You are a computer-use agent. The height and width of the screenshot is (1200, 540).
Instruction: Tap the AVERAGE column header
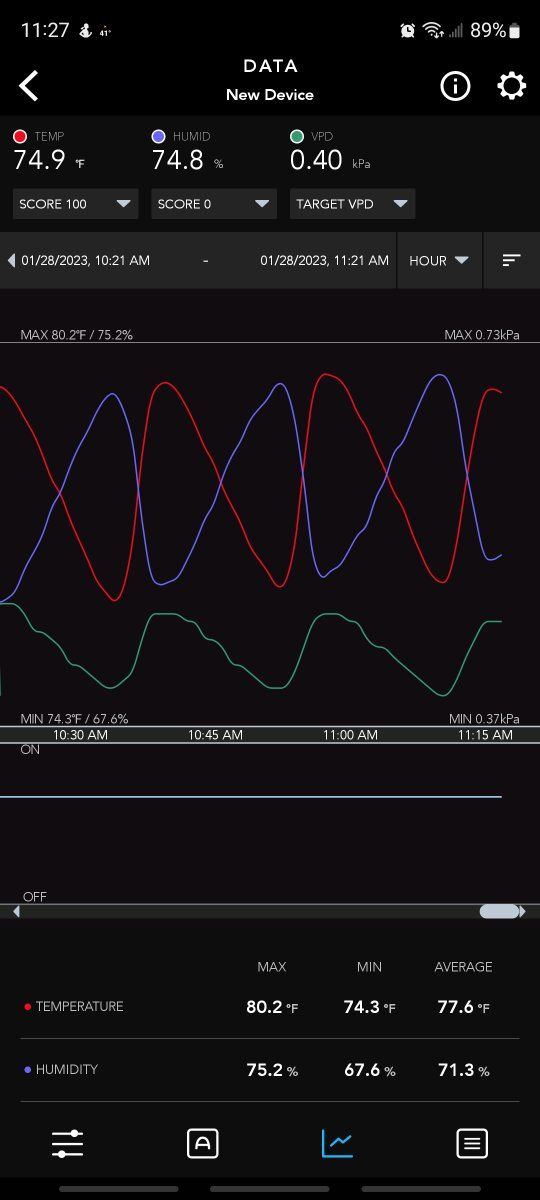tap(463, 967)
